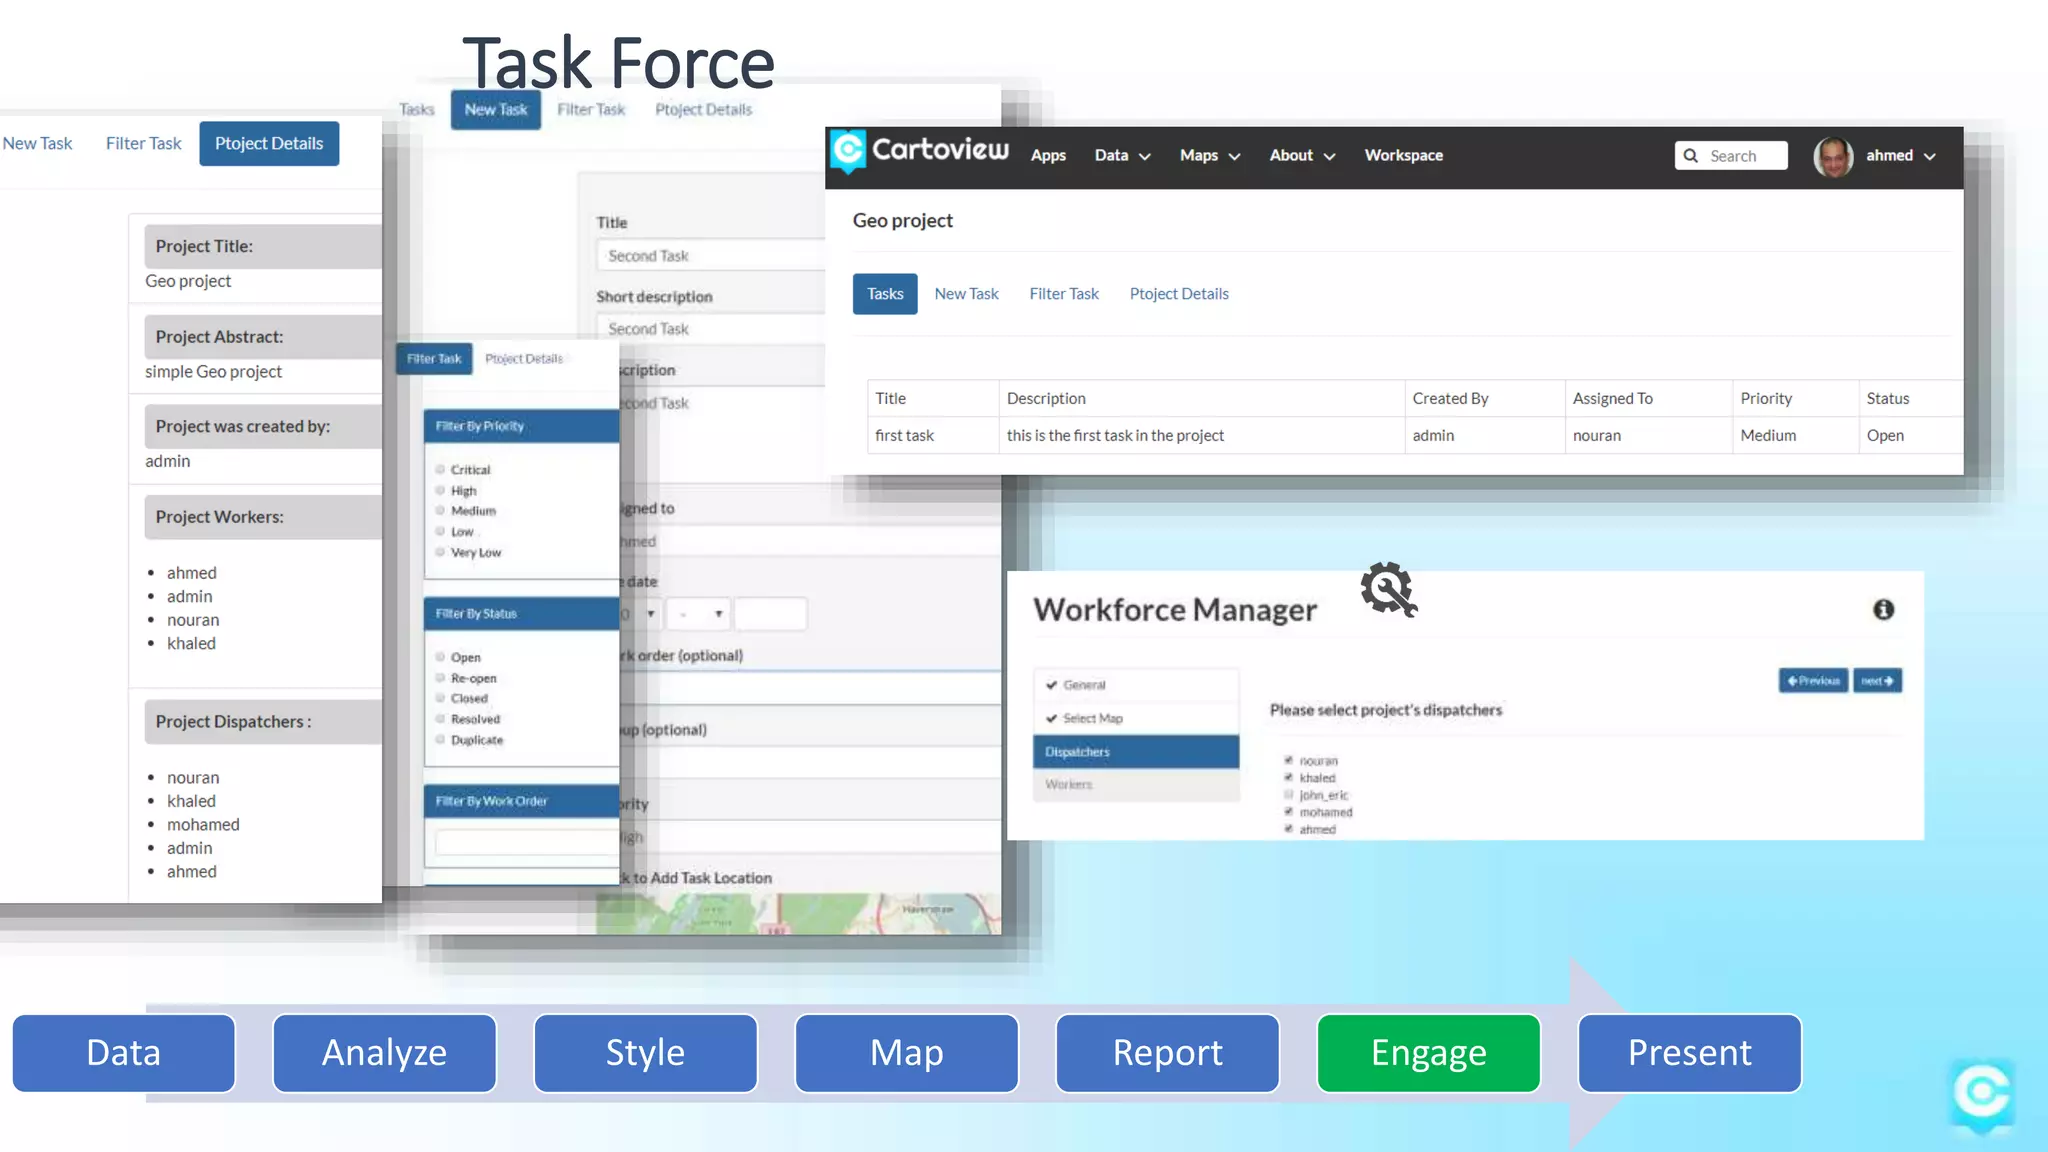Click the 'Open' status table cell

point(1910,435)
